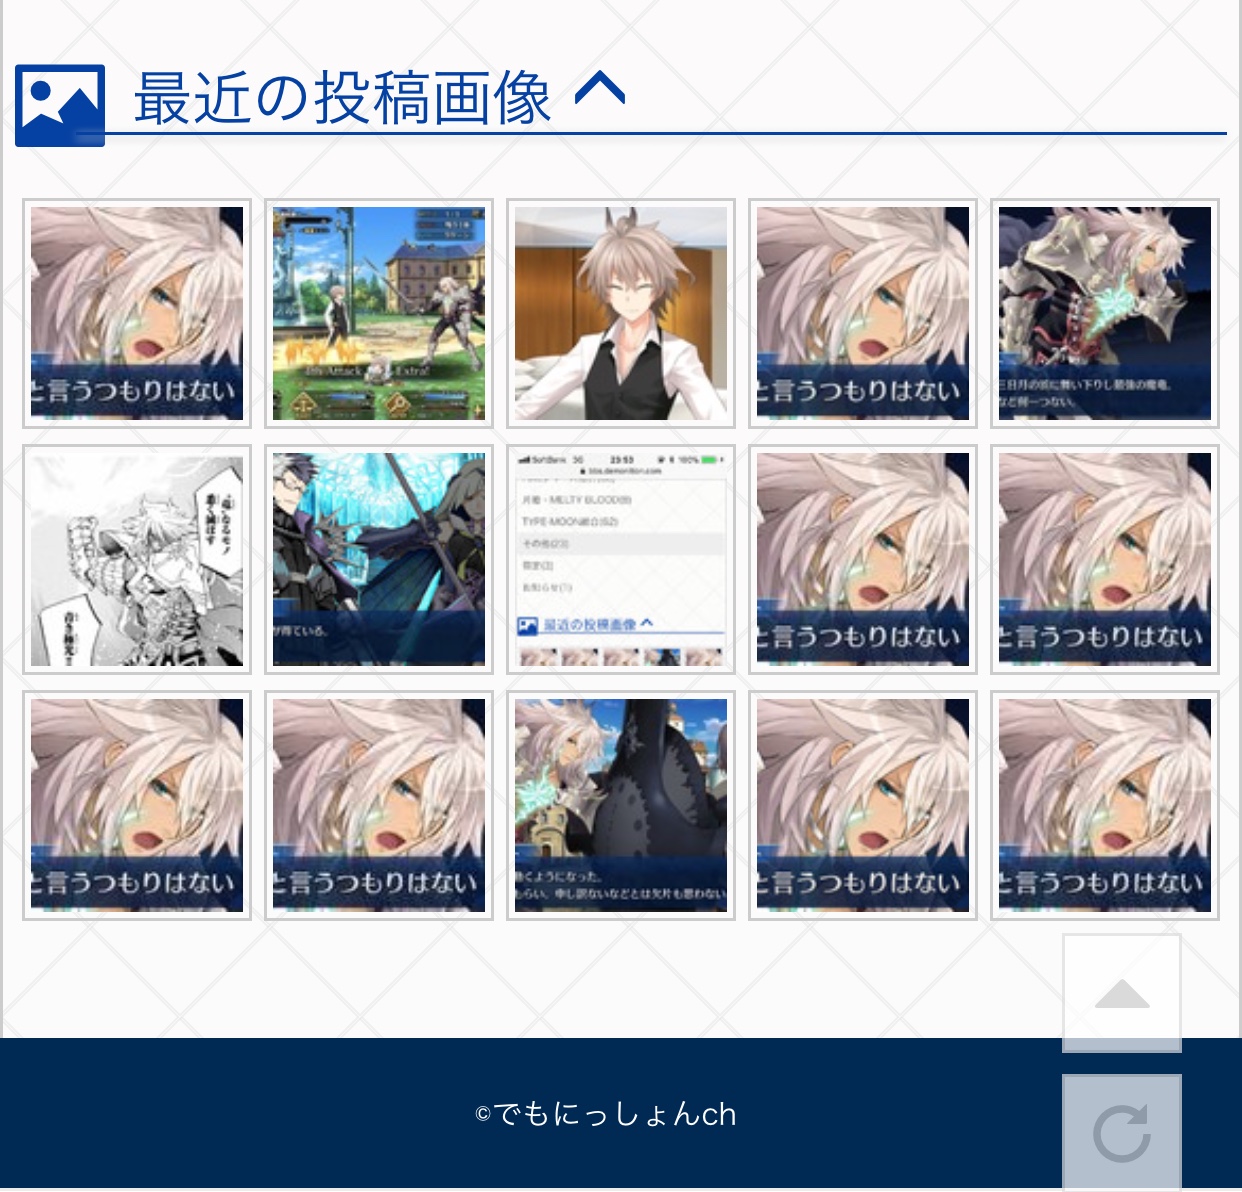The image size is (1242, 1192).
Task: Open first thumbnail in top row
Action: (x=137, y=313)
